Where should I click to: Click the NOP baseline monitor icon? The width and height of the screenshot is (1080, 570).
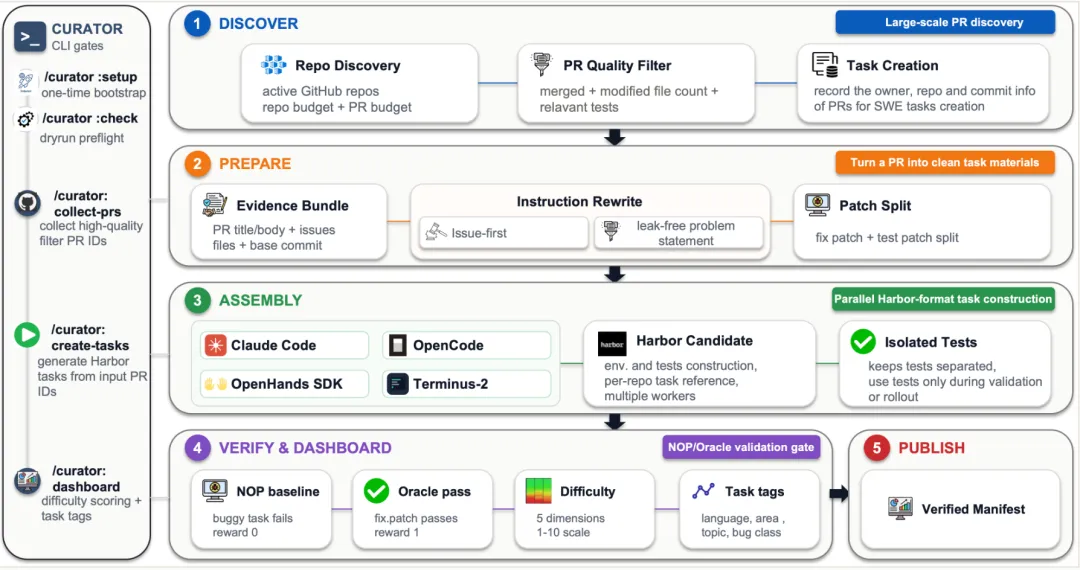coord(215,490)
